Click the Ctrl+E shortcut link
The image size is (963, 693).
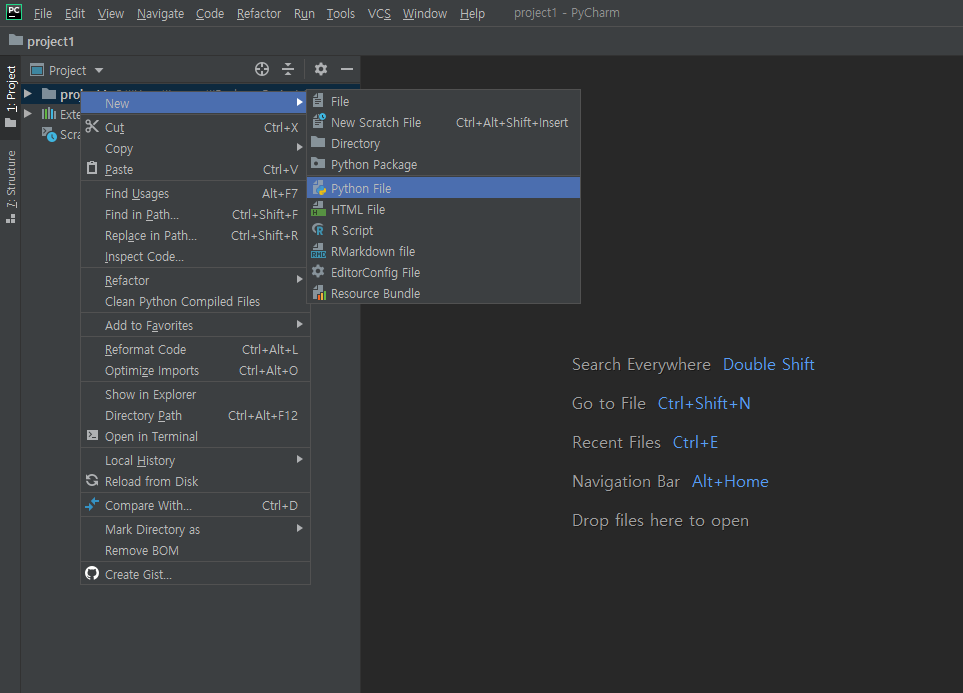[695, 442]
